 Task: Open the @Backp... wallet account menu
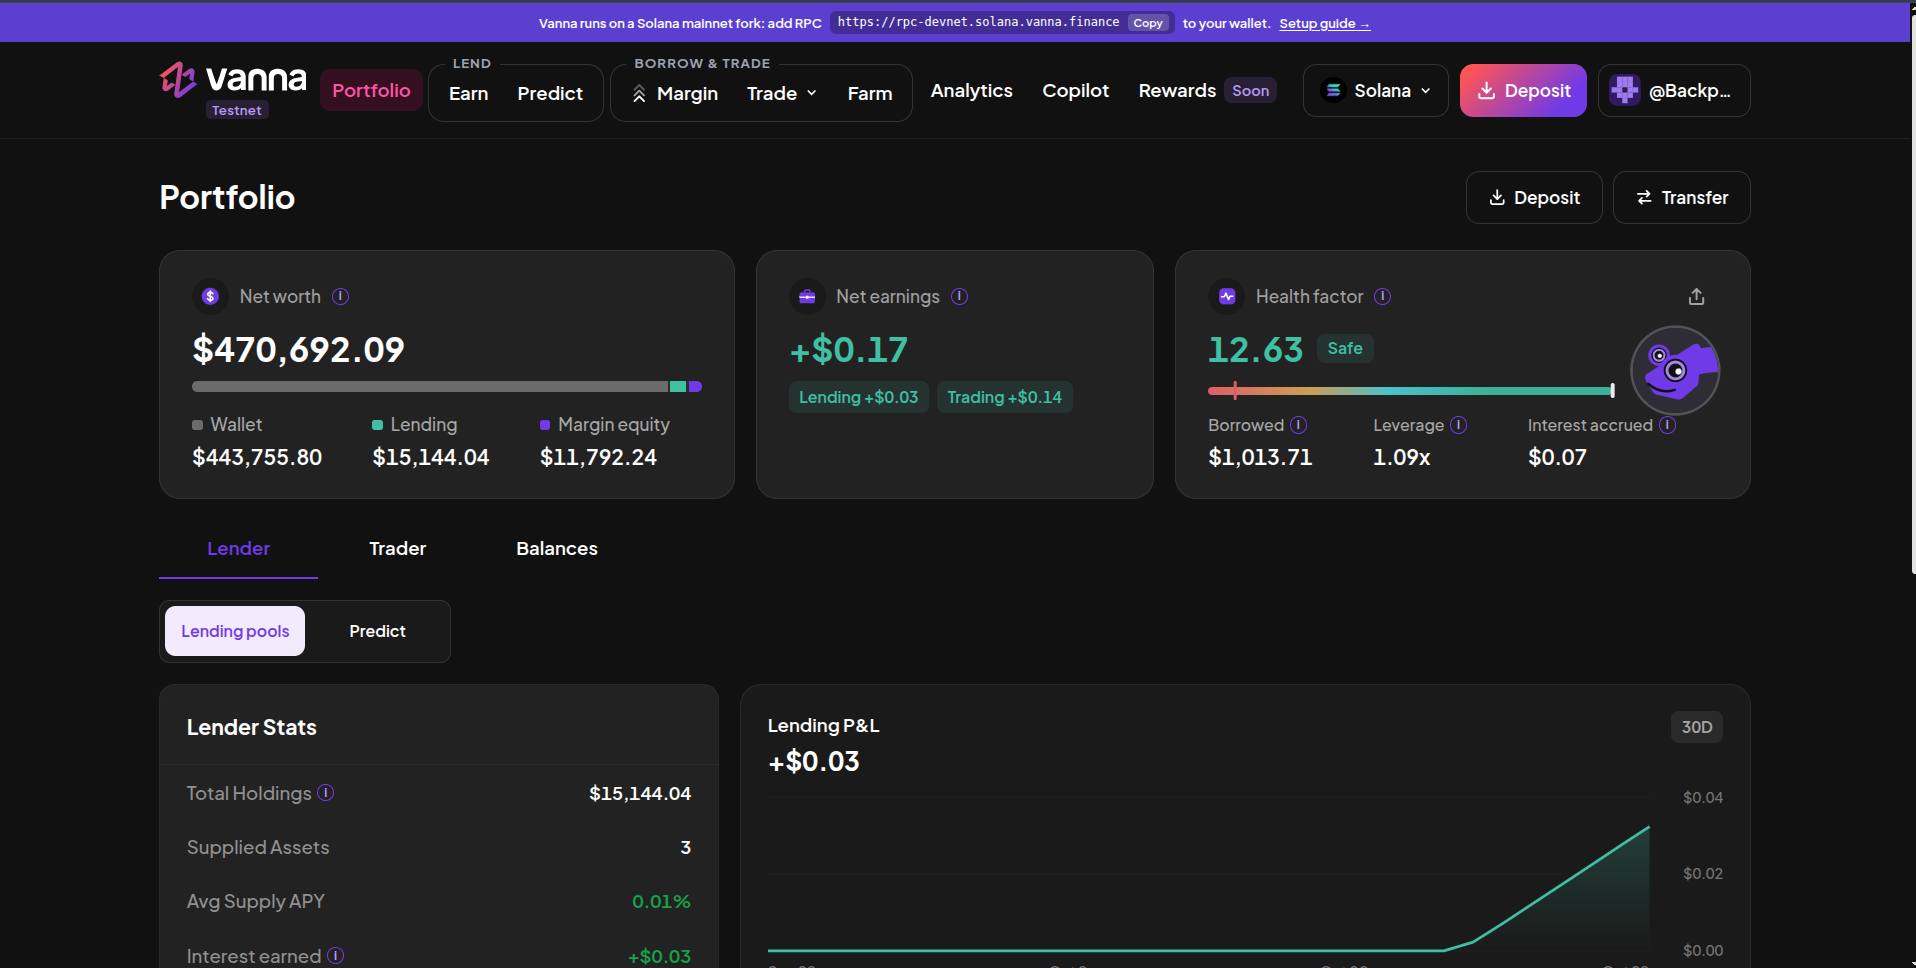click(x=1674, y=90)
